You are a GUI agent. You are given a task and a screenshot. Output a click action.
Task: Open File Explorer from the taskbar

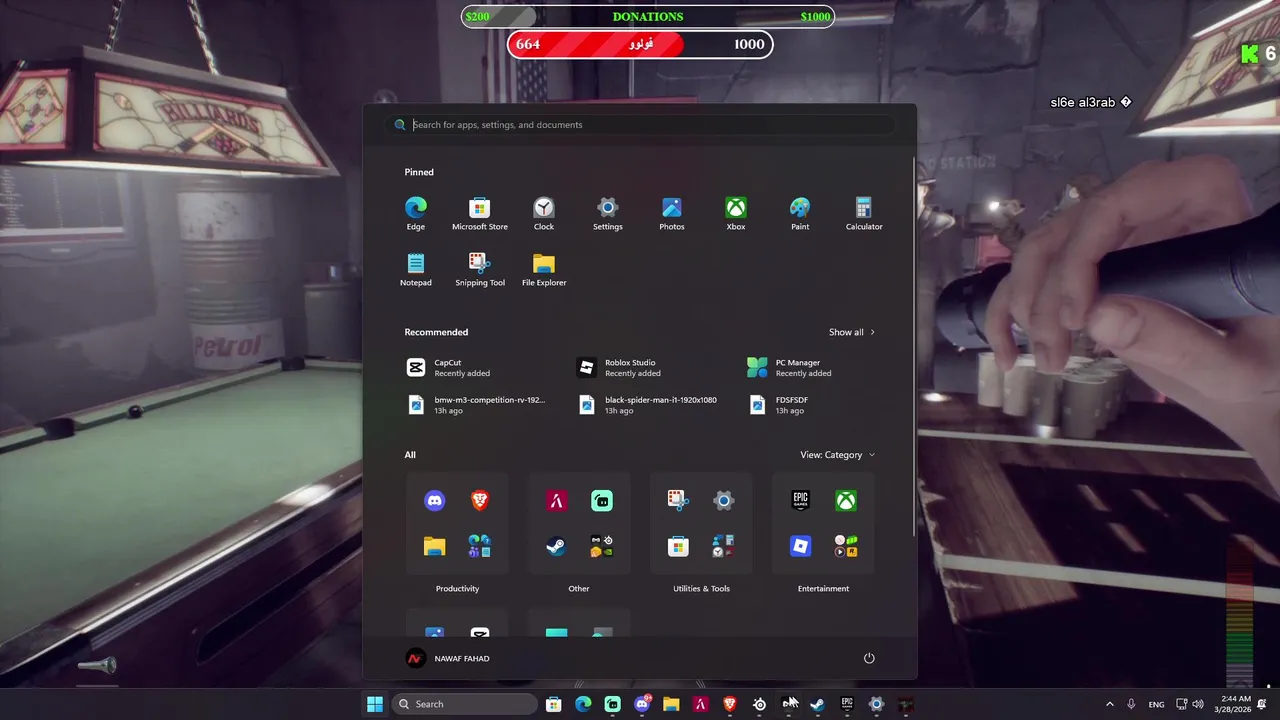point(671,704)
